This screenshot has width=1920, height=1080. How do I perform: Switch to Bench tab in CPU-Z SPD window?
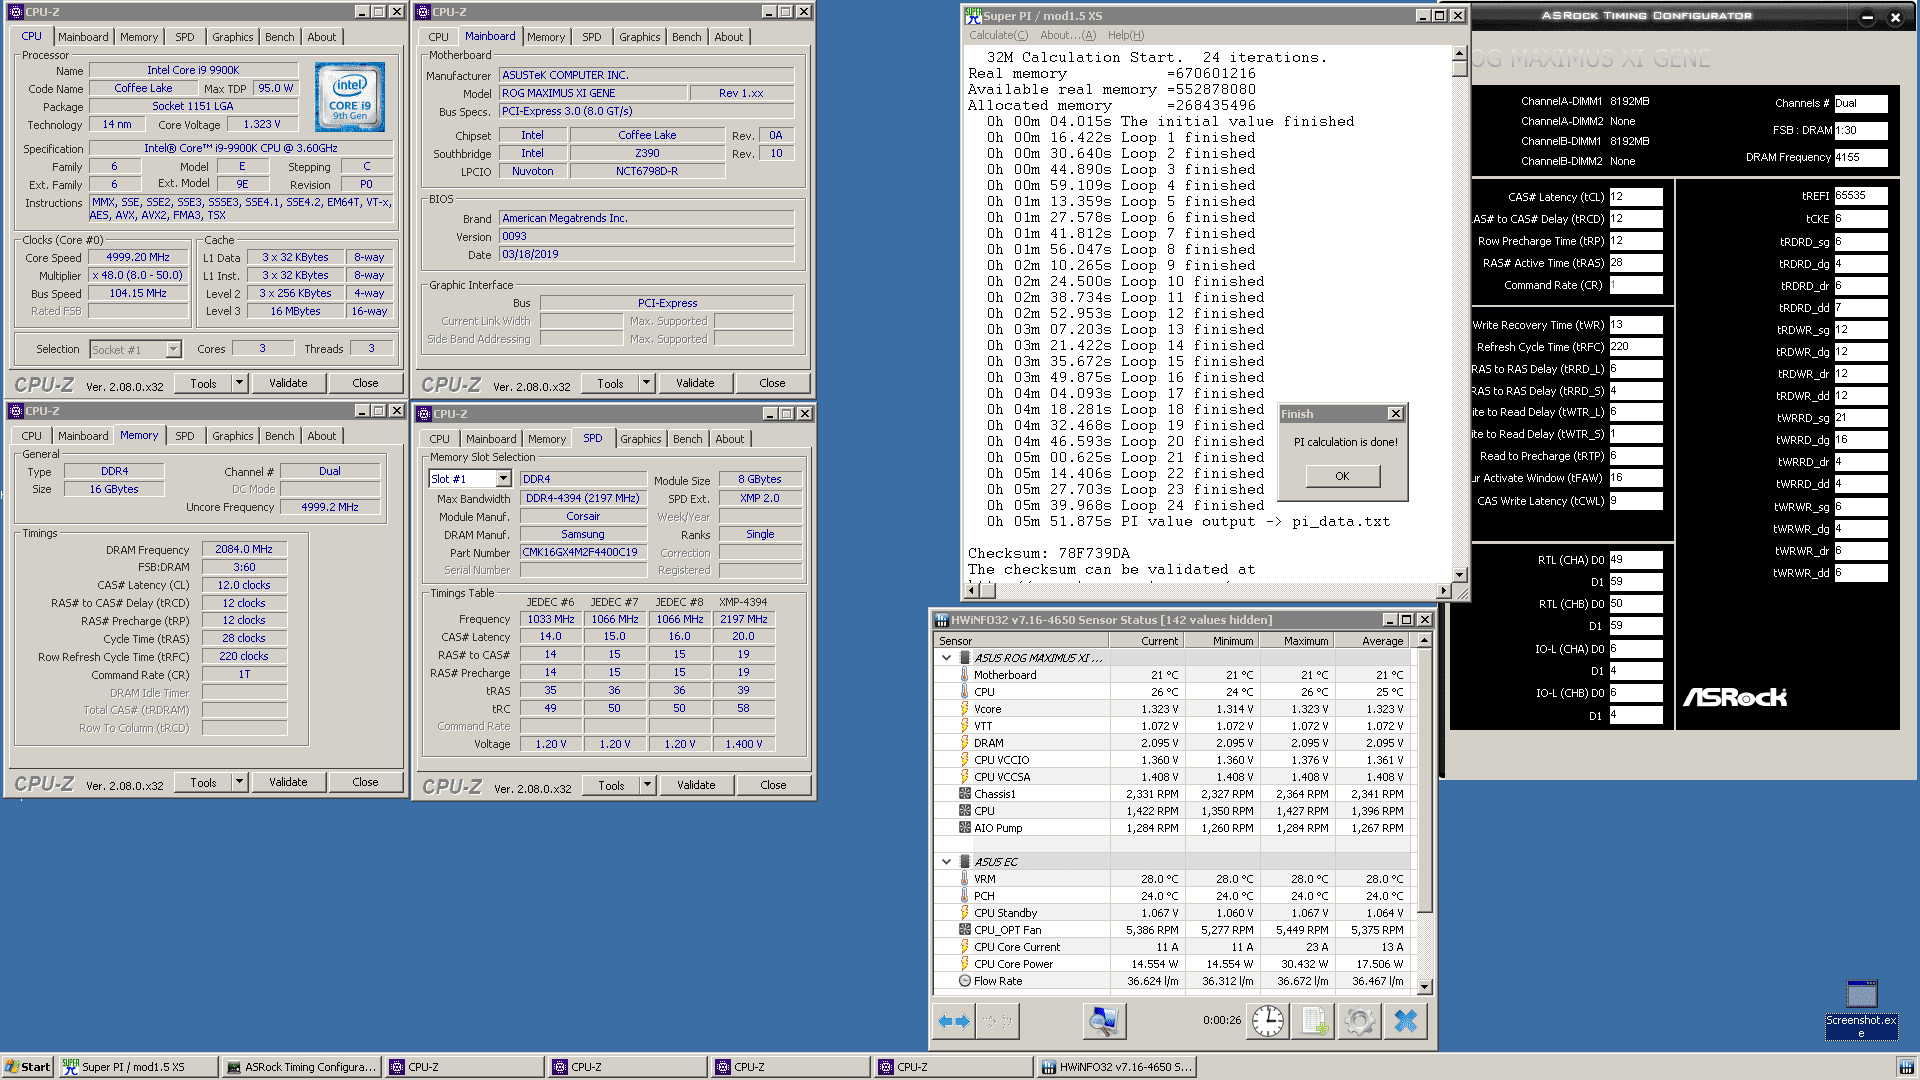click(687, 438)
